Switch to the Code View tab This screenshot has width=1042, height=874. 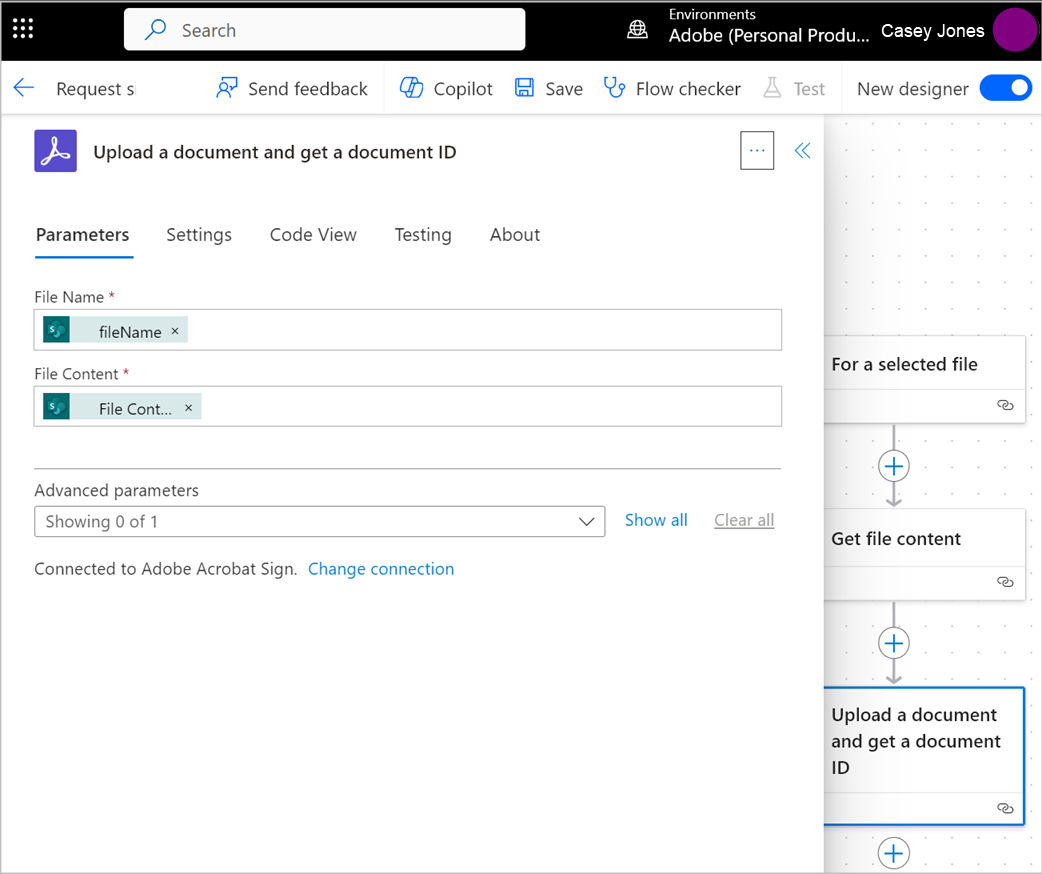[x=313, y=234]
